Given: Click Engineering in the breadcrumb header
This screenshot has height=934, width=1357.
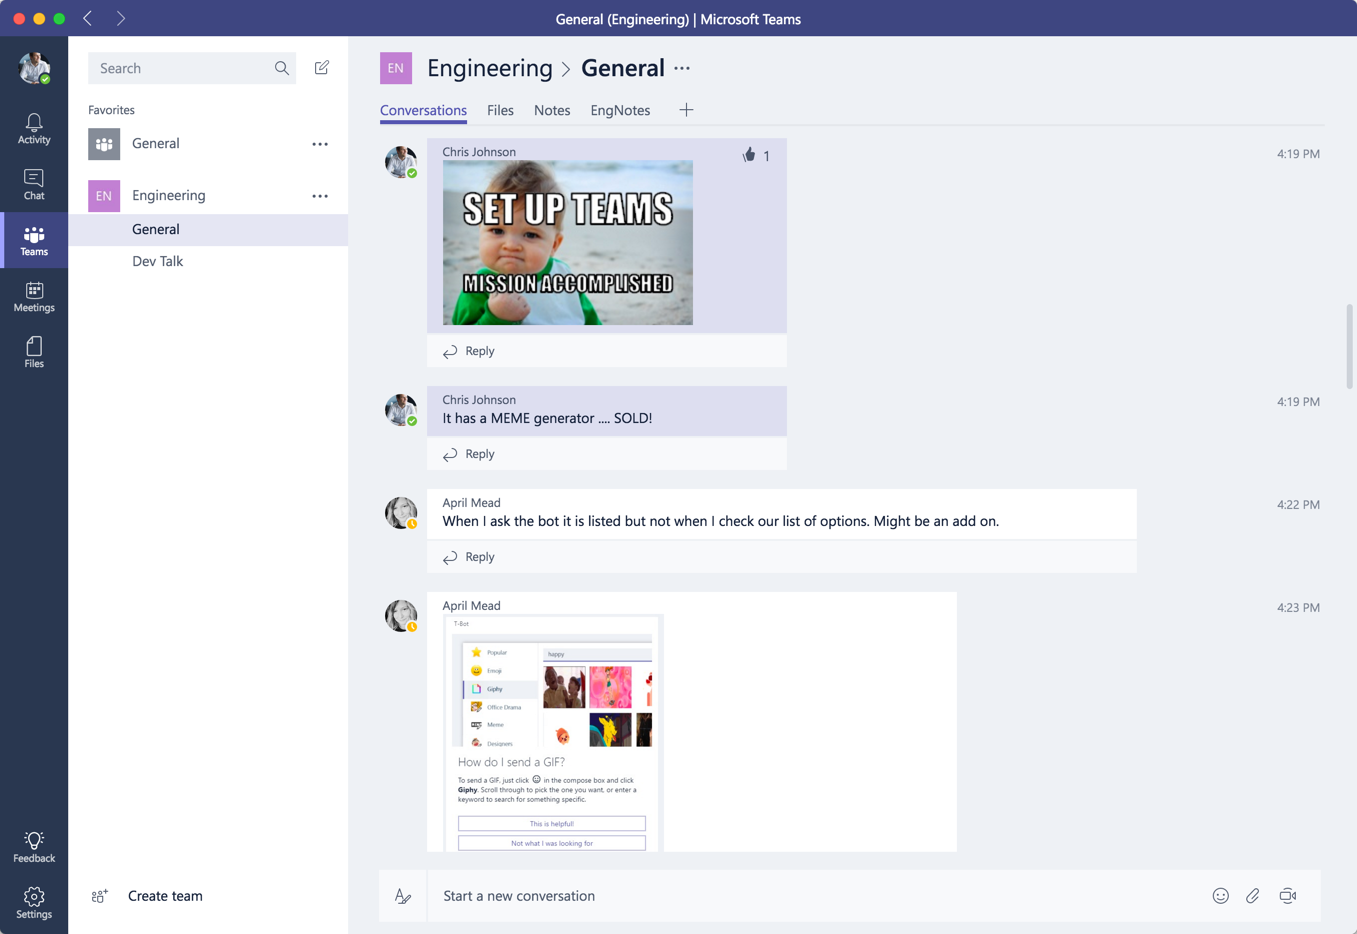Looking at the screenshot, I should point(490,68).
